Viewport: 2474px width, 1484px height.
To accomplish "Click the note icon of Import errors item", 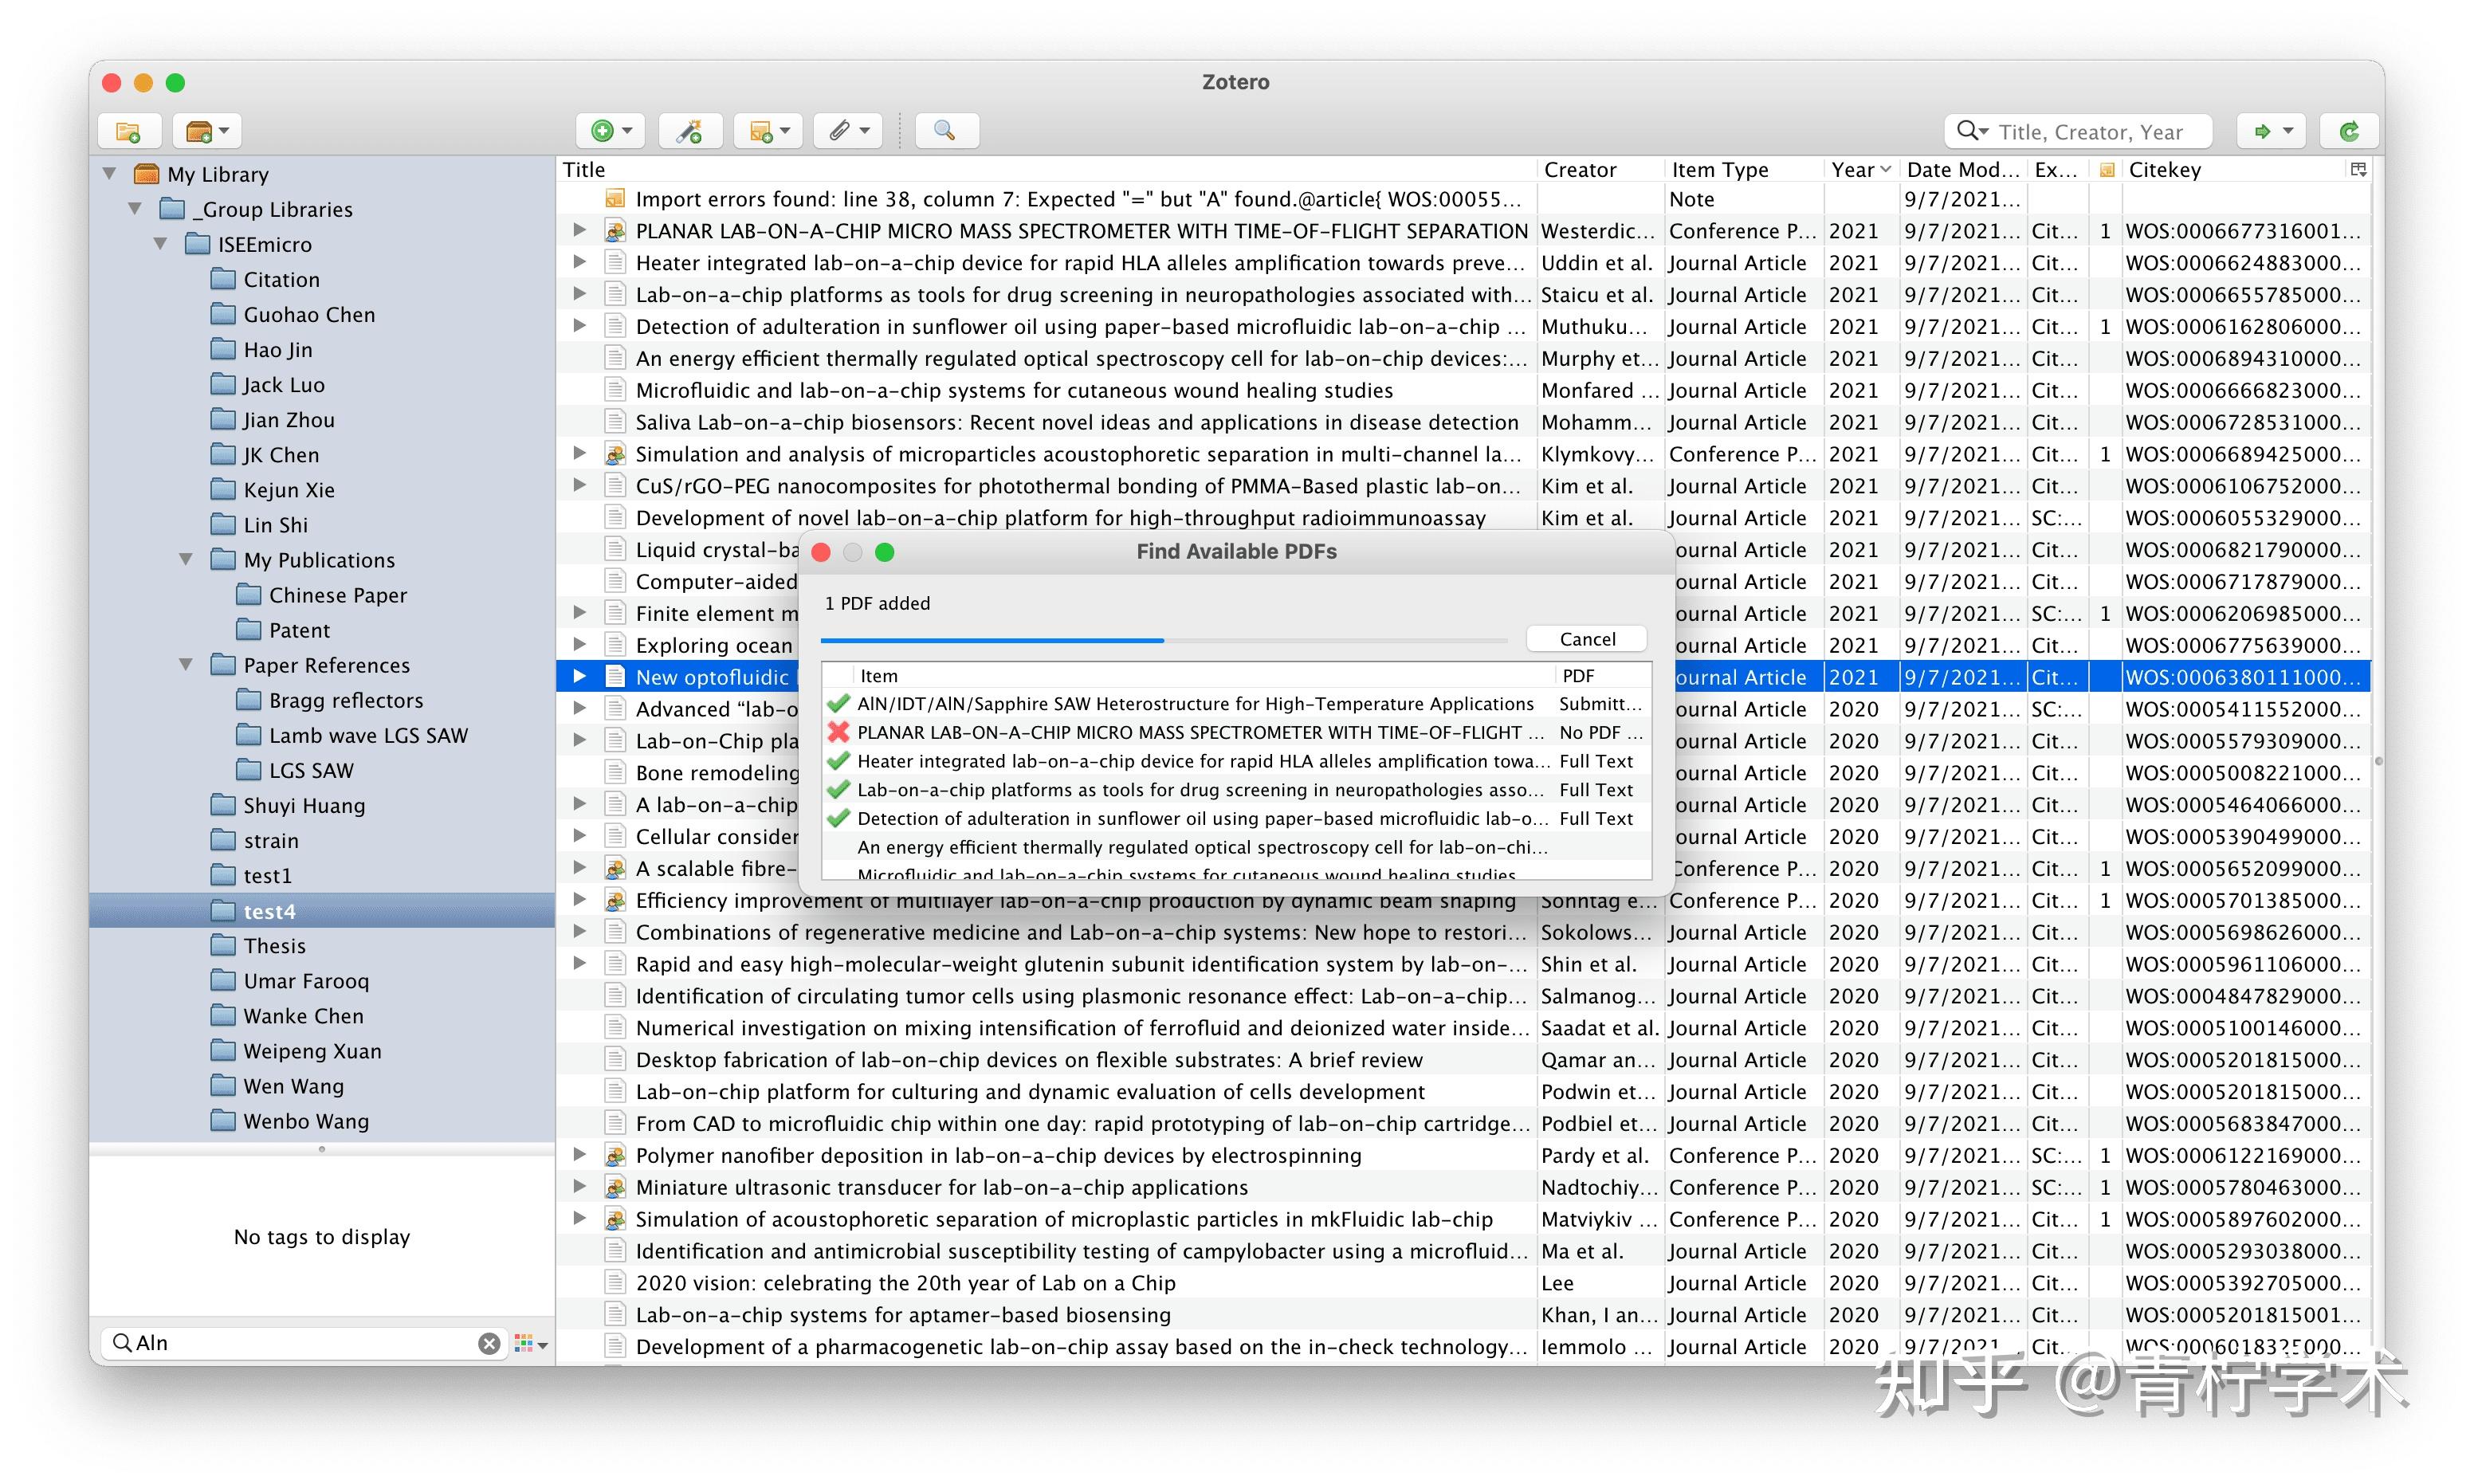I will pyautogui.click(x=615, y=199).
